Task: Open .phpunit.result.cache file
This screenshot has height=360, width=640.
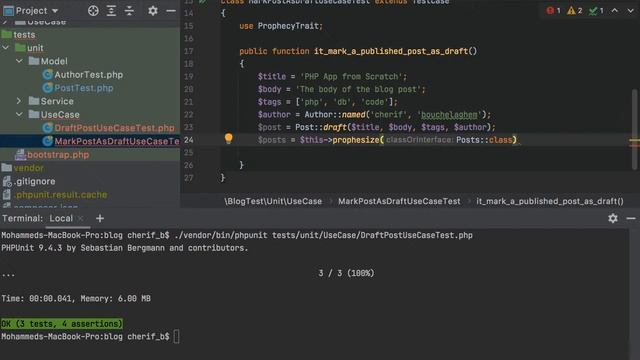Action: pos(61,195)
